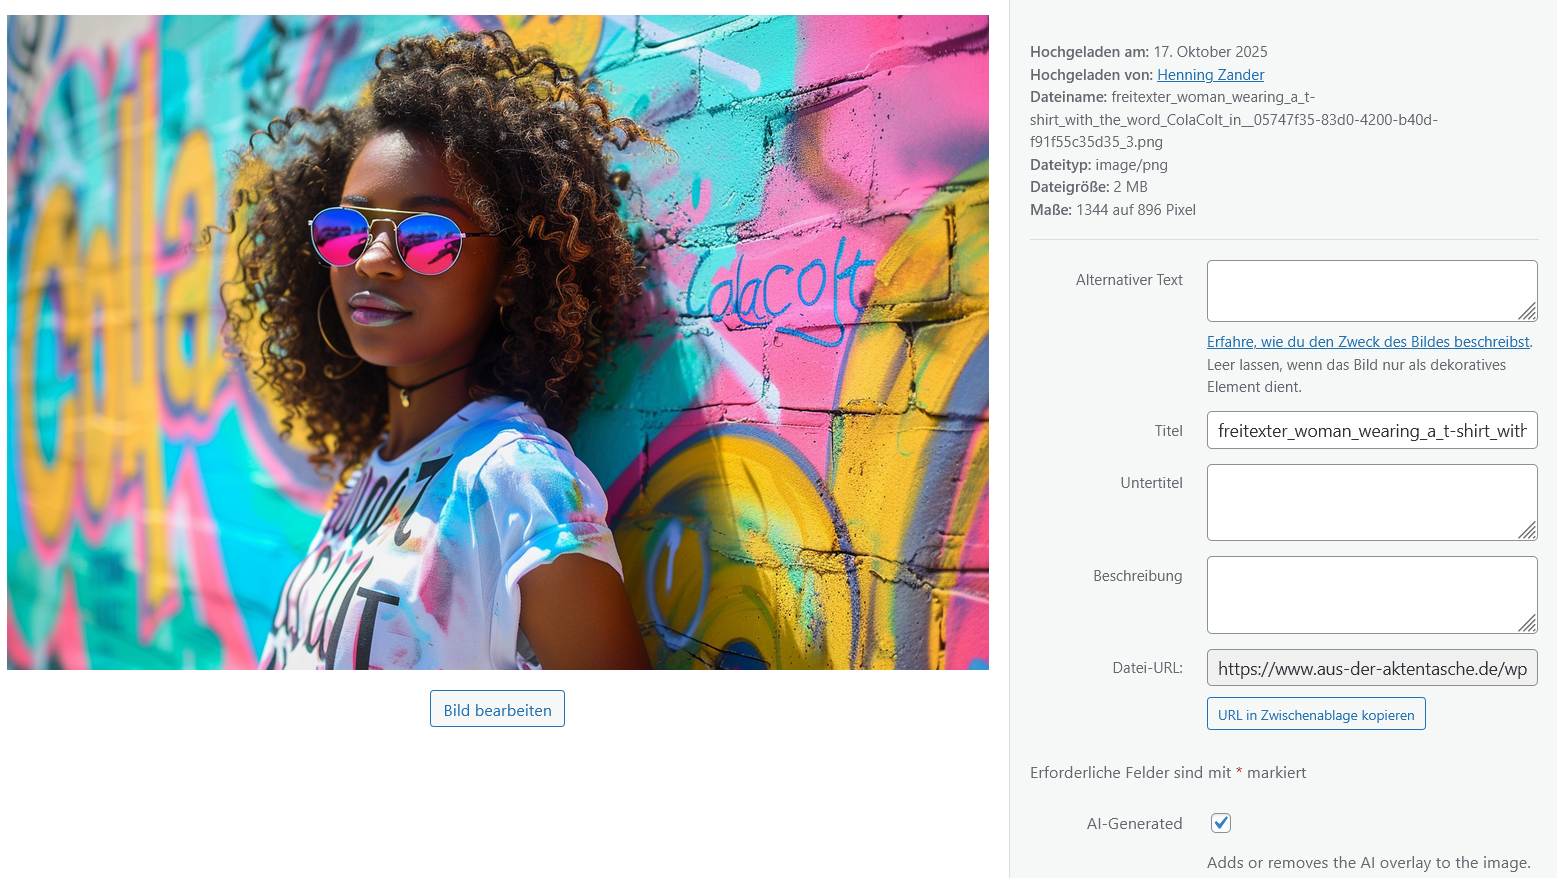This screenshot has height=878, width=1557.
Task: Click the Alternativer Text label
Action: (x=1129, y=280)
